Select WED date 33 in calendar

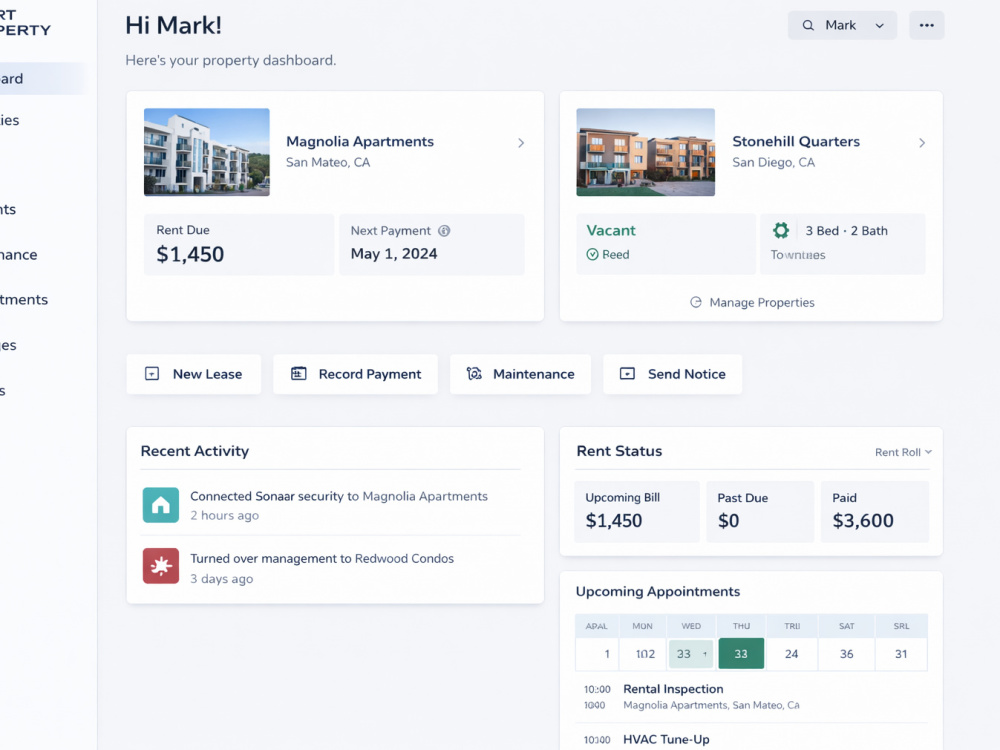point(691,654)
